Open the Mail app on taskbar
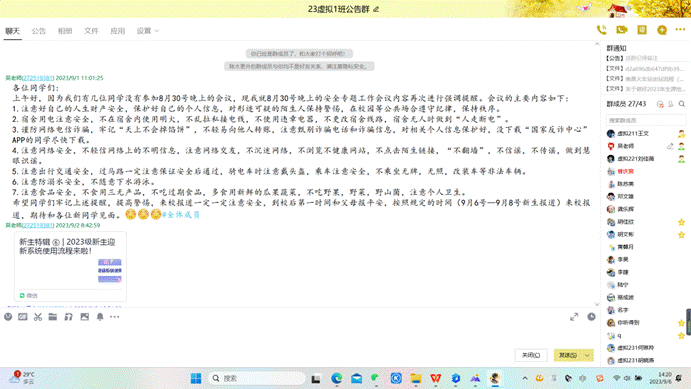 357,378
